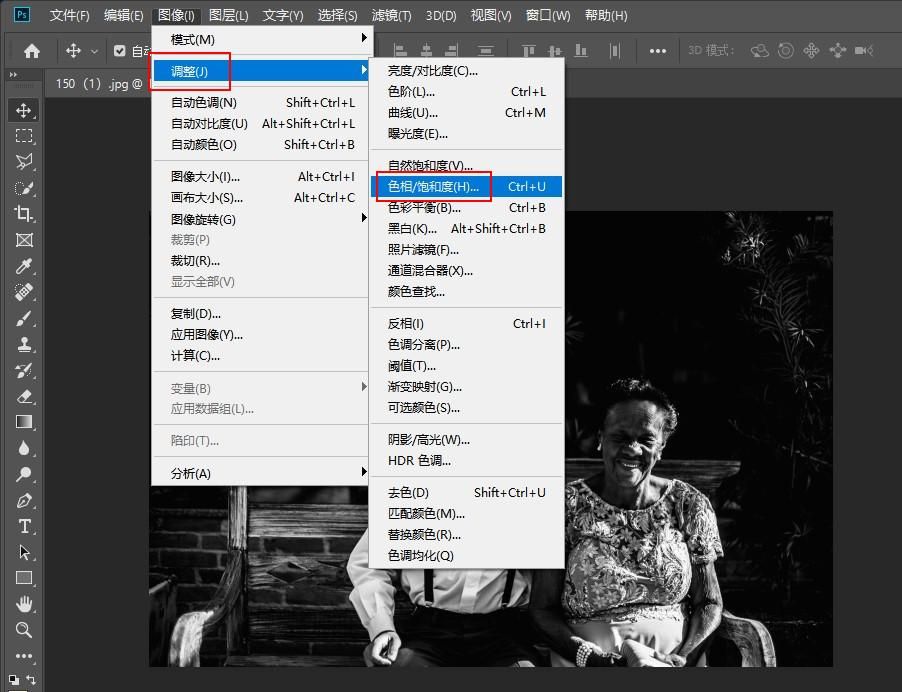Select the Rectangular Marquee tool
This screenshot has width=902, height=692.
pos(24,136)
